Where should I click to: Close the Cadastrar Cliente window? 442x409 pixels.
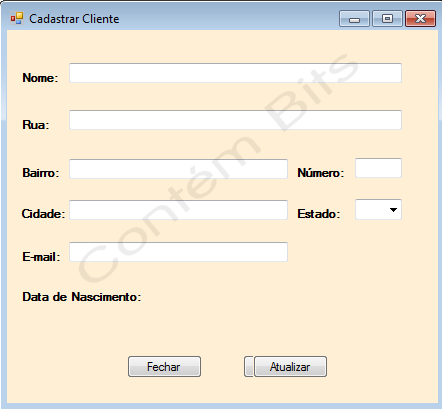coord(420,18)
